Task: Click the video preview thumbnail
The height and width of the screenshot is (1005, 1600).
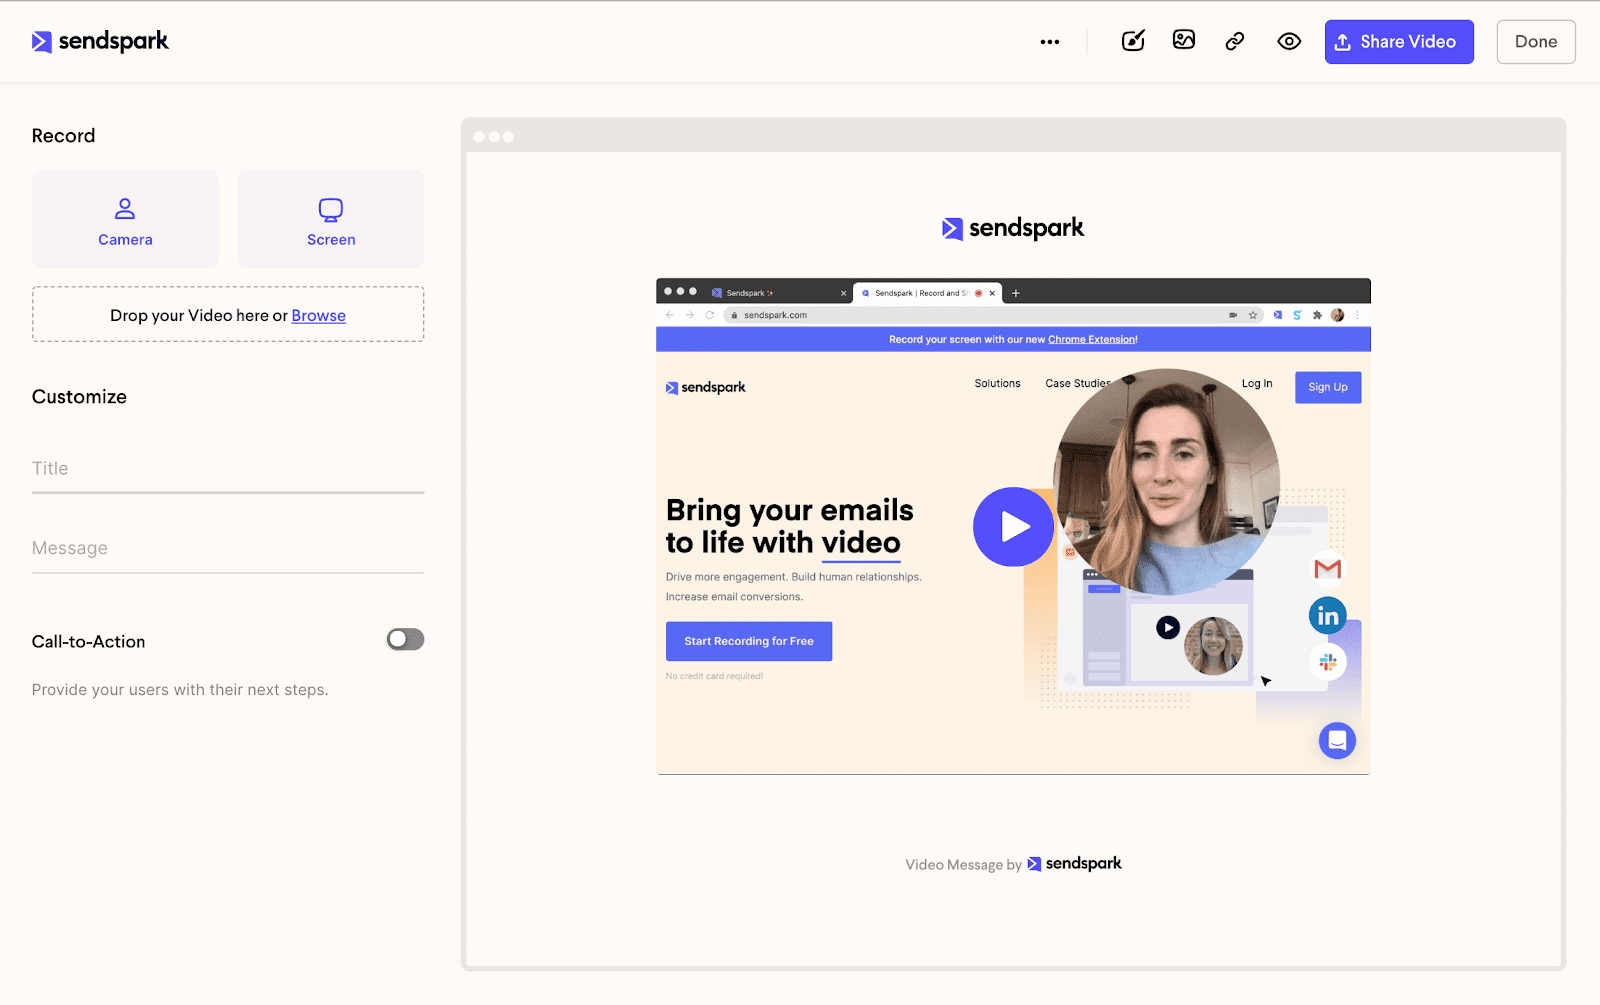Action: (1013, 526)
